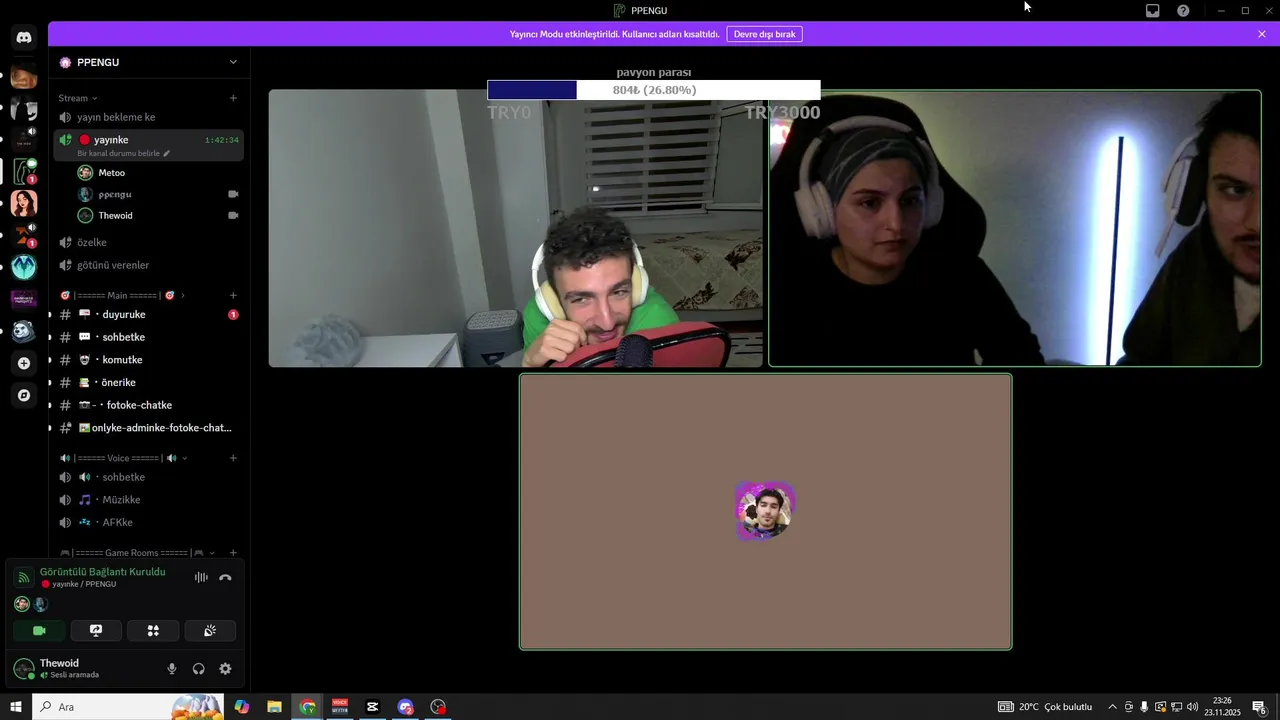Open the duyuruke text channel

pos(148,314)
